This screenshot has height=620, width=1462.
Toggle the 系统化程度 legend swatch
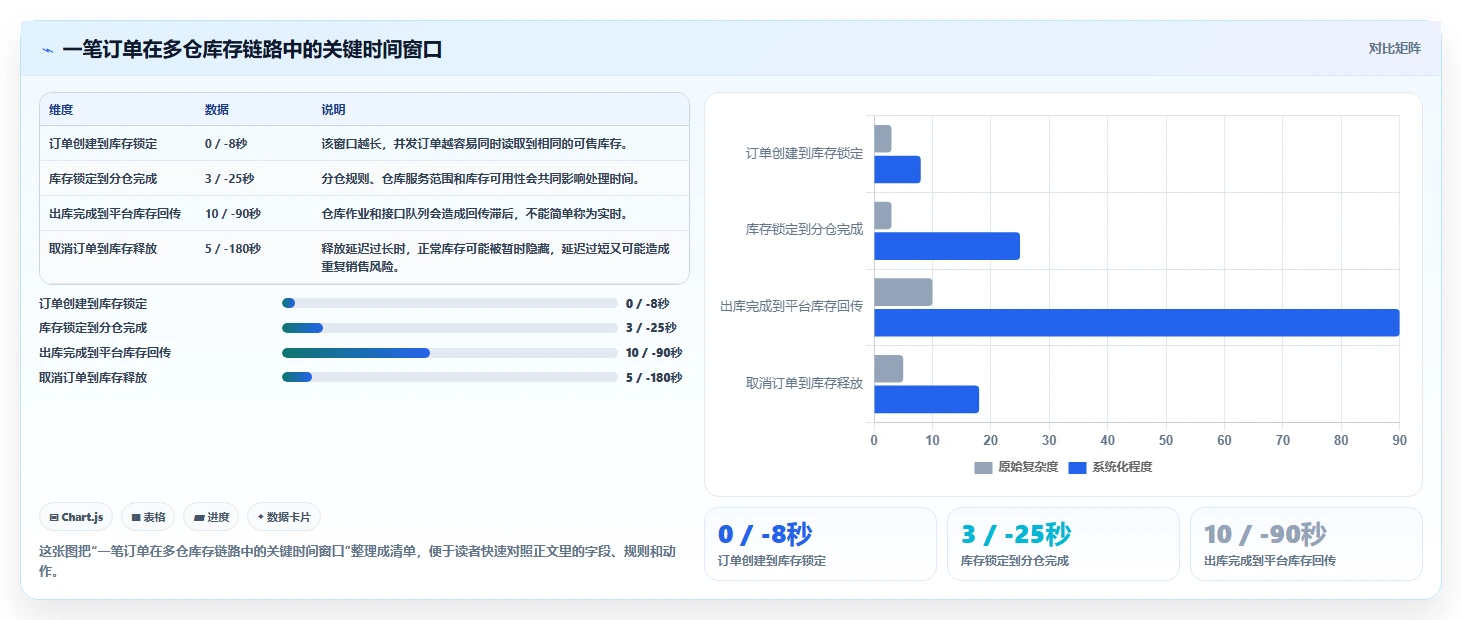[x=1077, y=467]
